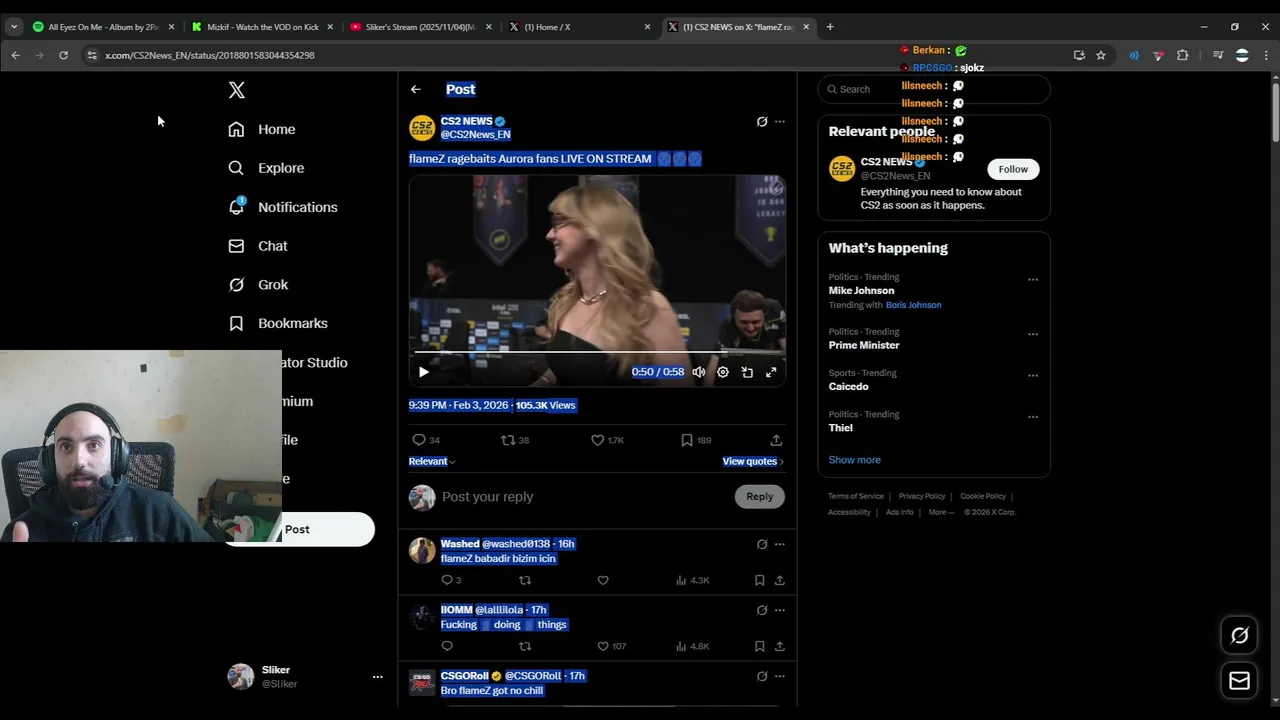Click the Reply button
Viewport: 1280px width, 720px height.
(x=760, y=497)
